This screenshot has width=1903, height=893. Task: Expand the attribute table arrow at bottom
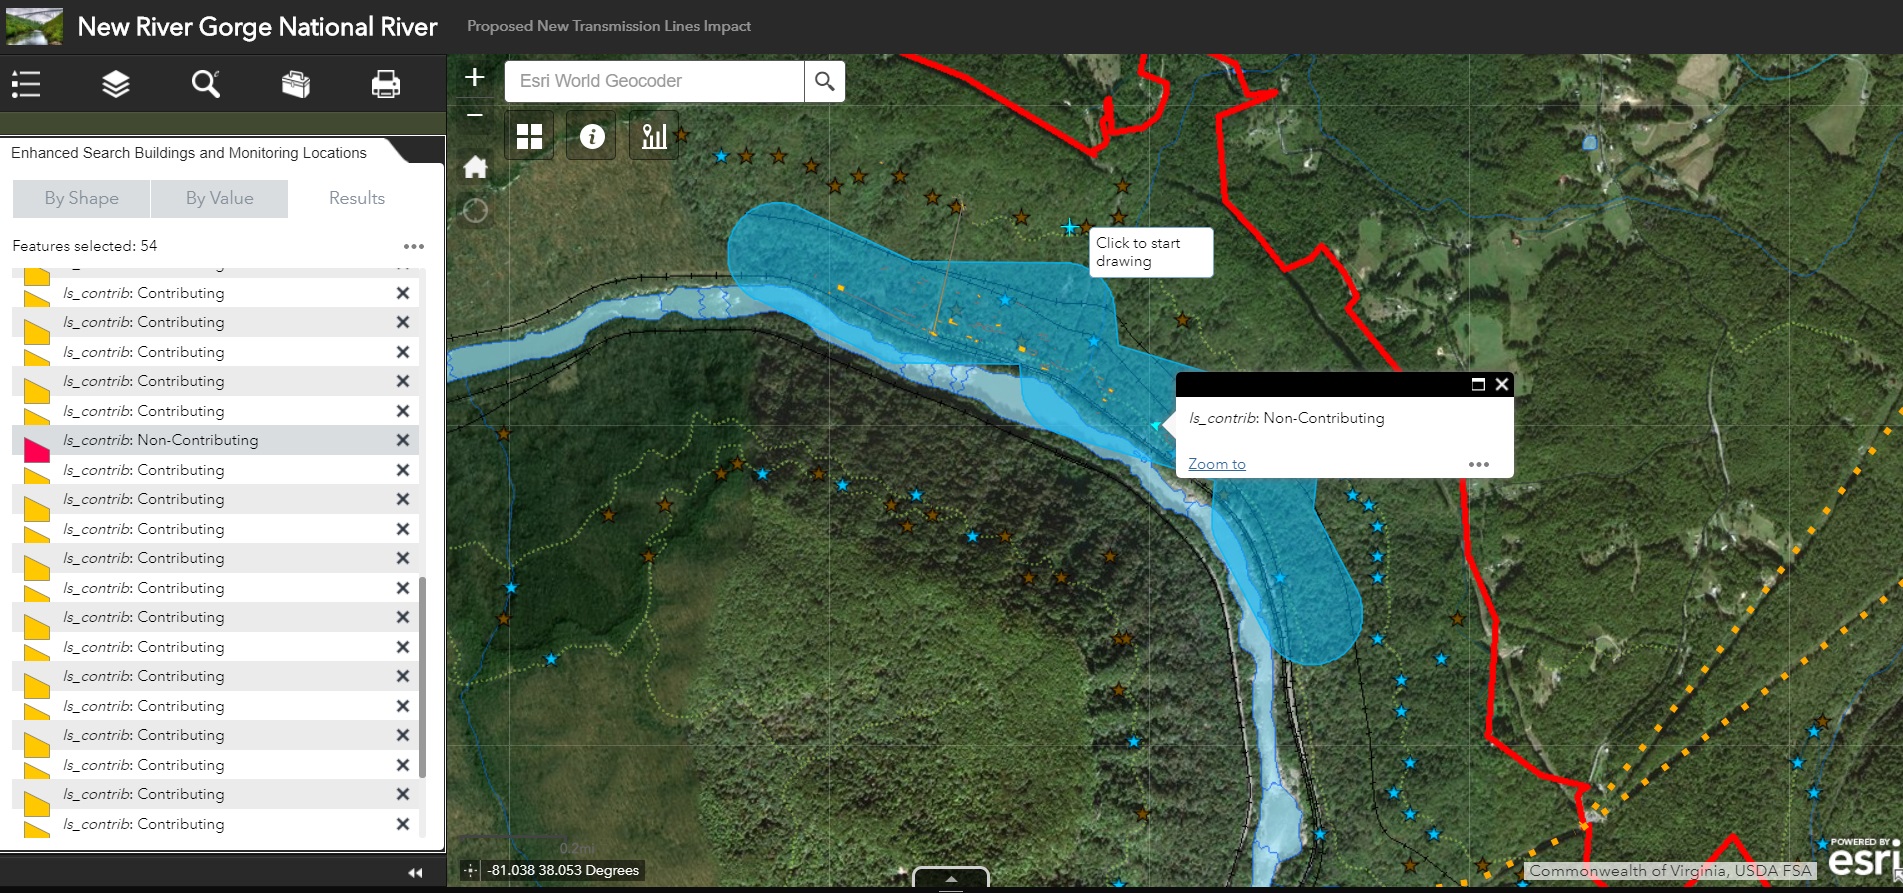pos(951,878)
